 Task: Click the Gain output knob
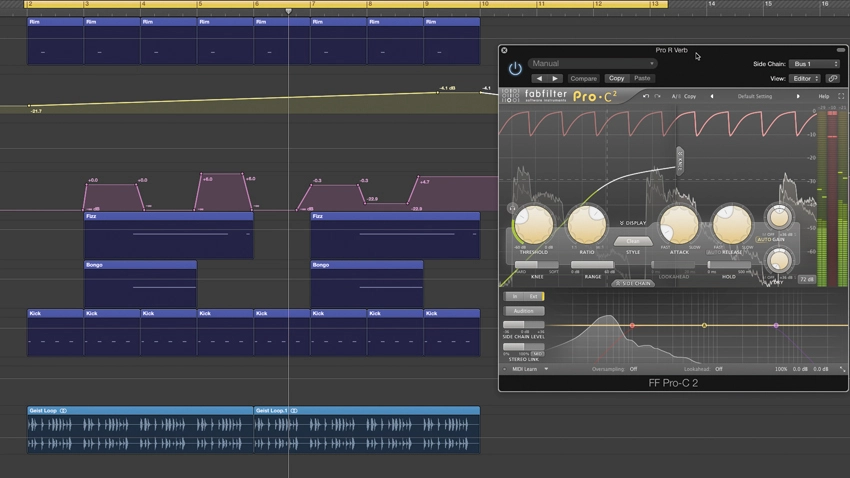(779, 217)
